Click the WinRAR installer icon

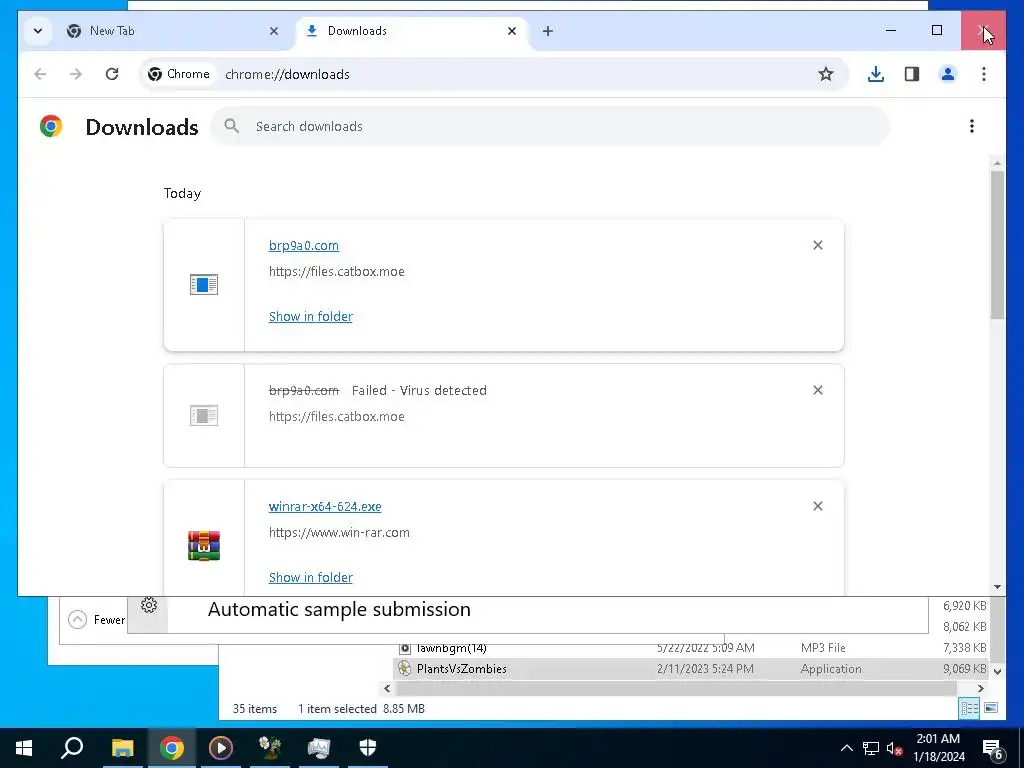coord(204,545)
